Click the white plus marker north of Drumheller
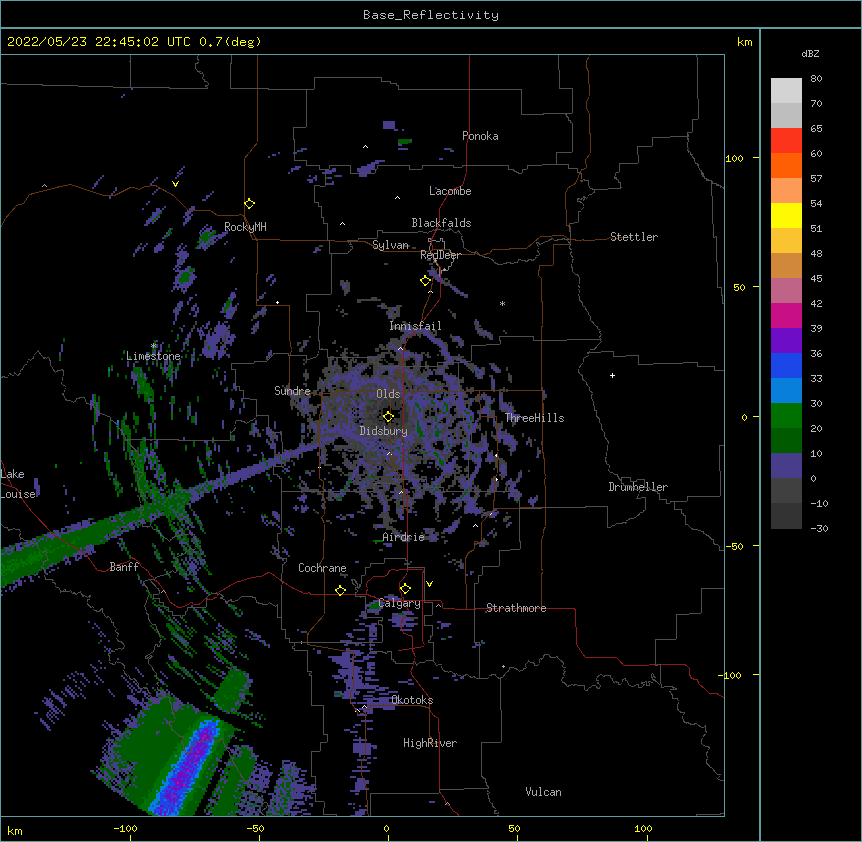The image size is (862, 842). tap(612, 375)
